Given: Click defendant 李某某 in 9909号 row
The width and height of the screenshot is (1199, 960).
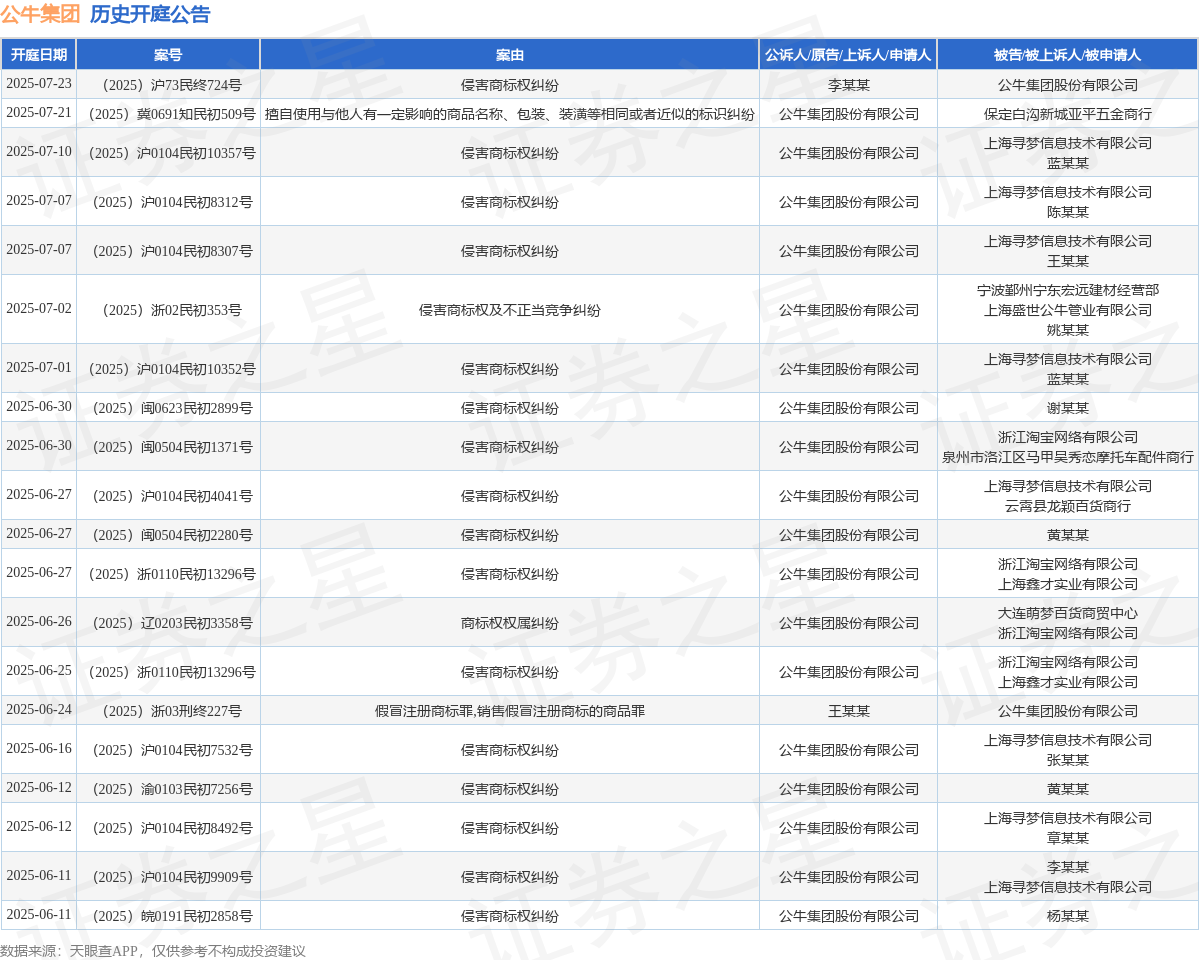Looking at the screenshot, I should [x=1067, y=867].
